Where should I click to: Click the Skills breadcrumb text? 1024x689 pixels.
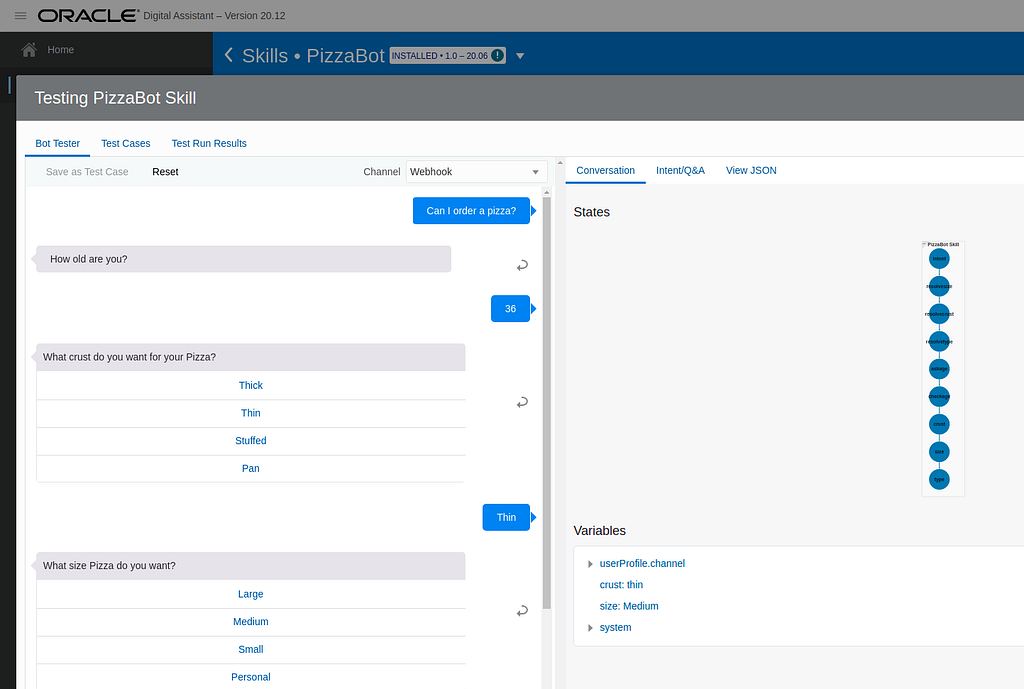(264, 56)
